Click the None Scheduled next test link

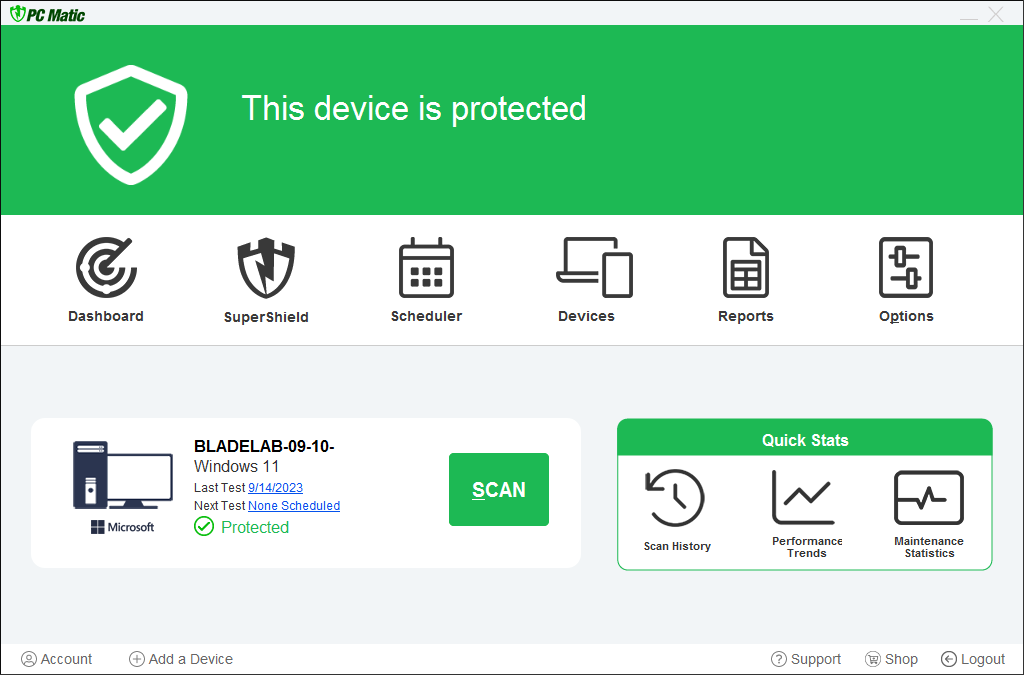(294, 506)
